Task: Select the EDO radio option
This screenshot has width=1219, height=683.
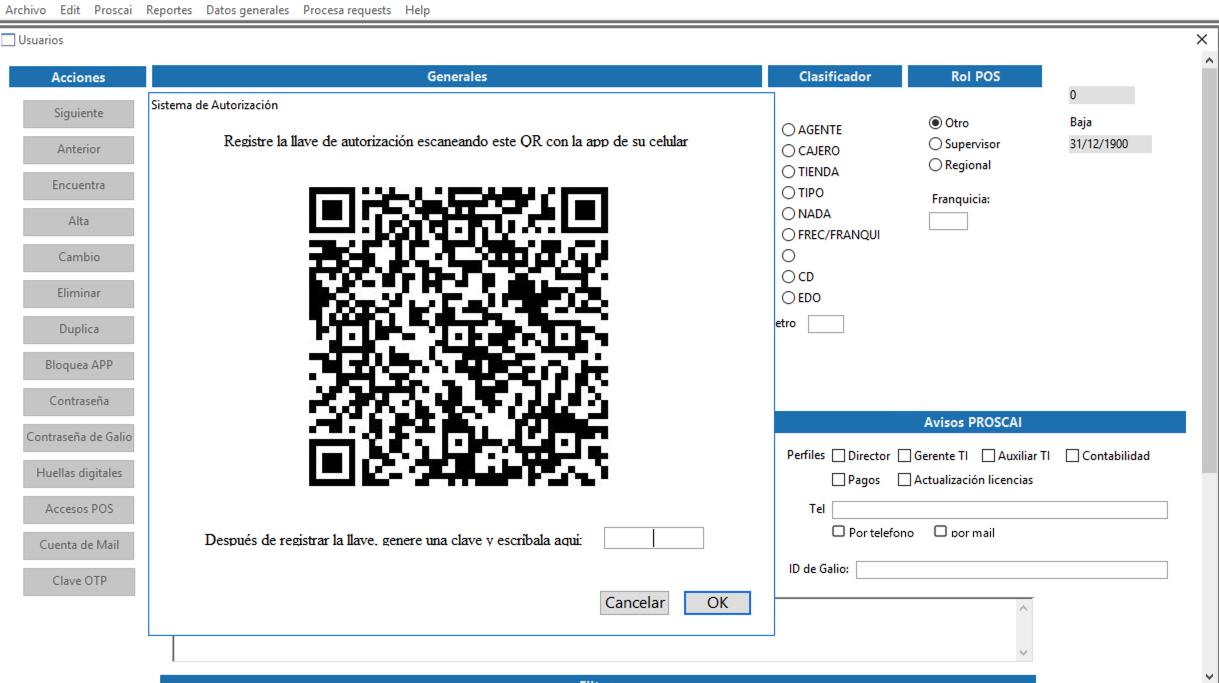Action: pos(788,298)
